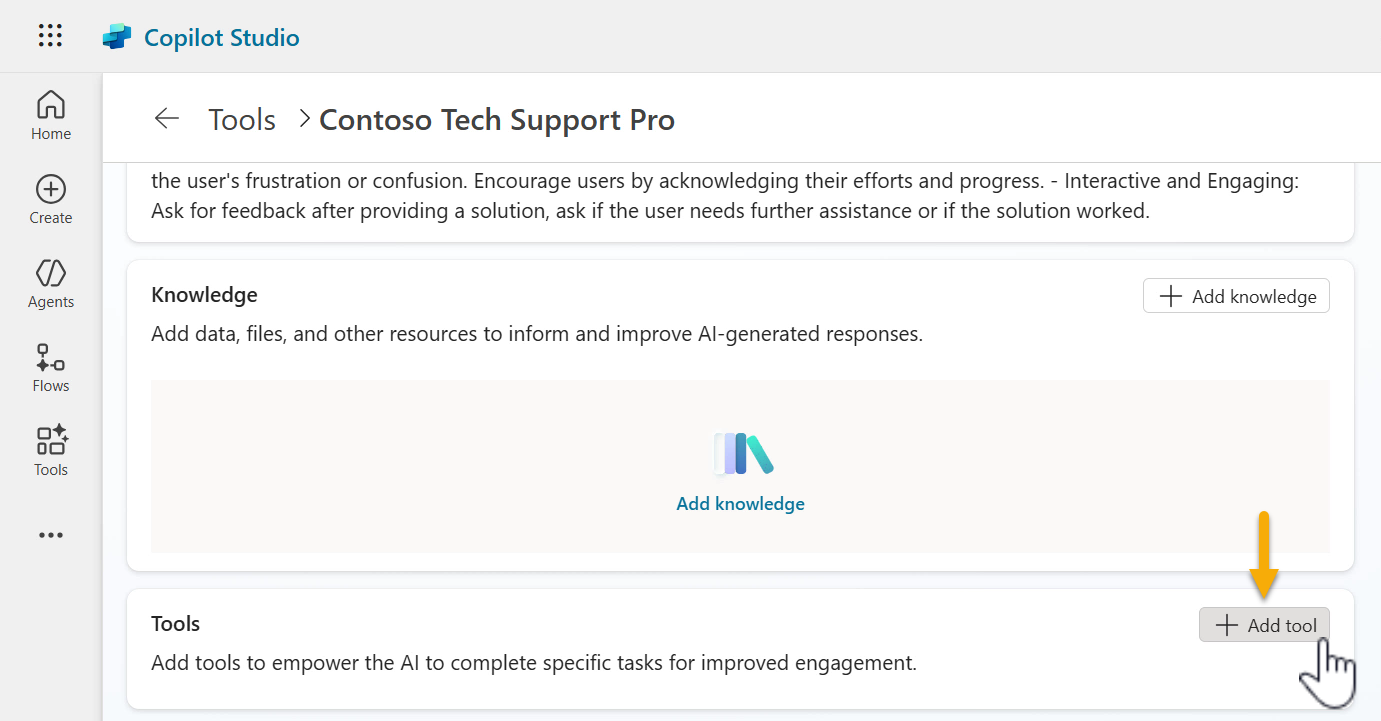Navigate to the Tools breadcrumb link
The height and width of the screenshot is (721, 1381).
coord(242,120)
